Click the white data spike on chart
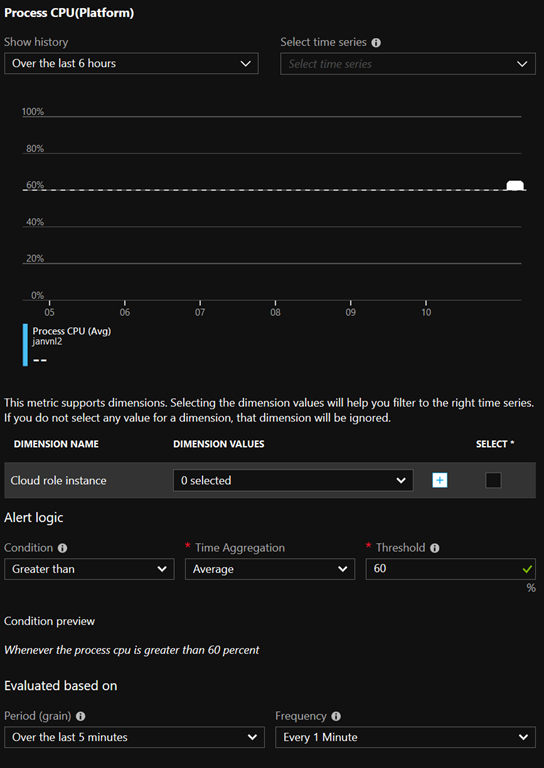The image size is (544, 768). coord(515,185)
